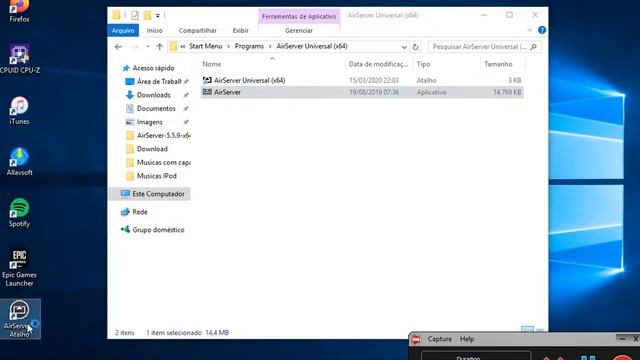
Task: Open Grupo doméstico in the sidebar
Action: (158, 230)
